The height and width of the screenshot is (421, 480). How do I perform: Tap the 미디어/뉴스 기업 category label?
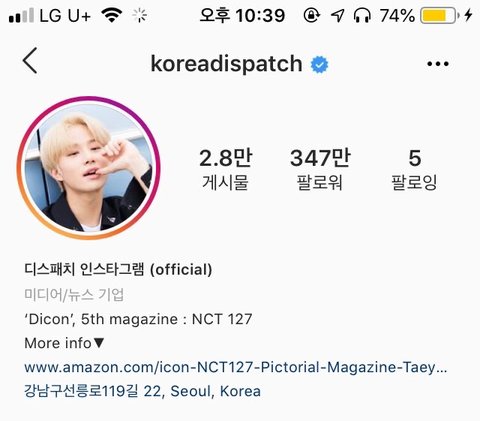74,295
